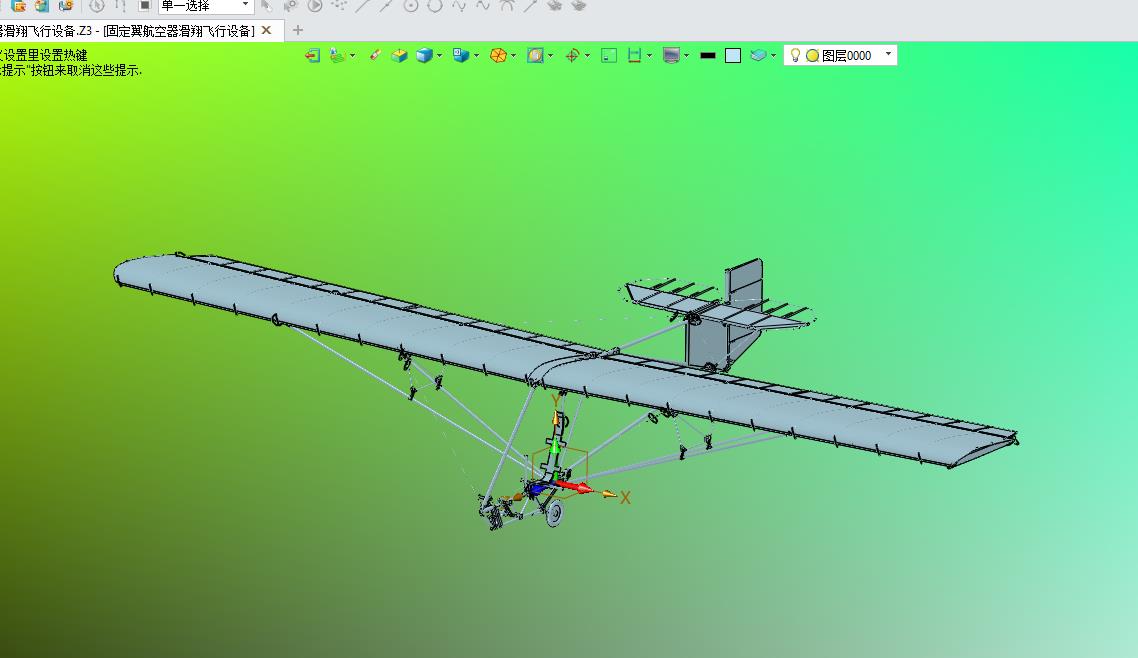Click the light blue face color swatch

click(733, 56)
